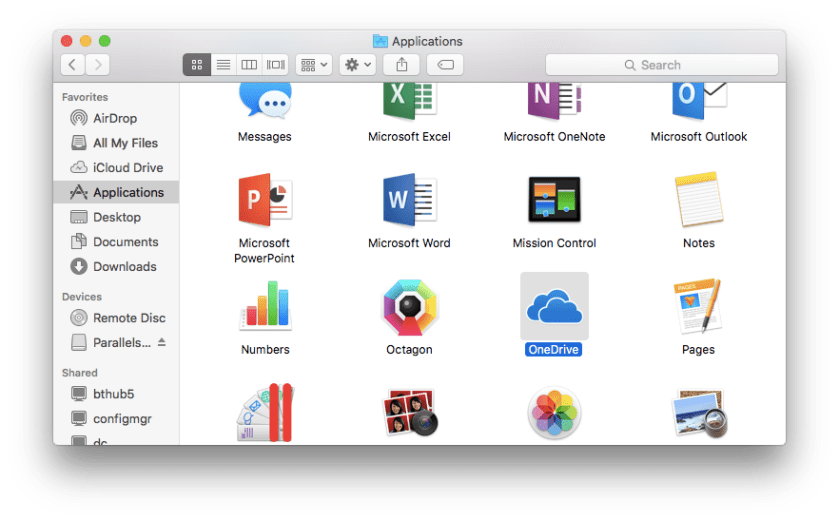Select the Photos flower app icon

coord(554,413)
